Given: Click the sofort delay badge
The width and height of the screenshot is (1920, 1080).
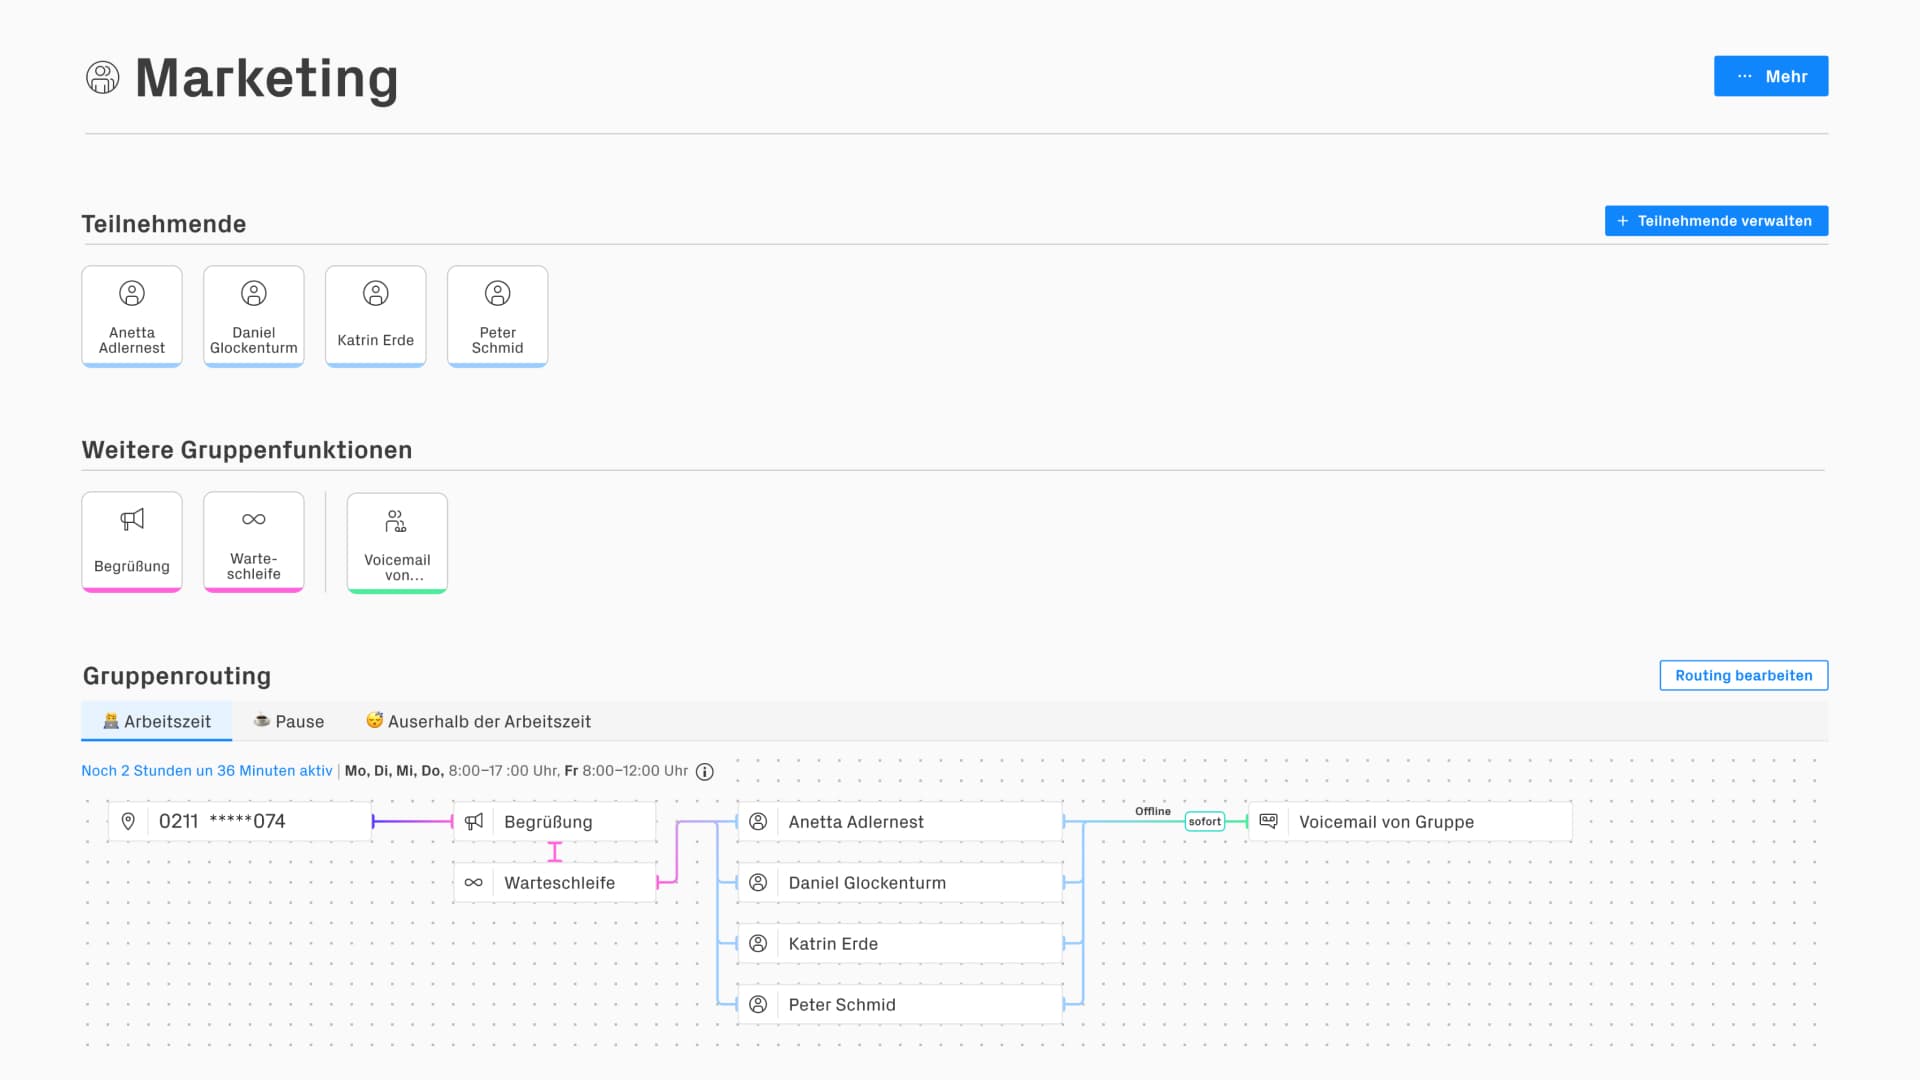Looking at the screenshot, I should pyautogui.click(x=1205, y=822).
